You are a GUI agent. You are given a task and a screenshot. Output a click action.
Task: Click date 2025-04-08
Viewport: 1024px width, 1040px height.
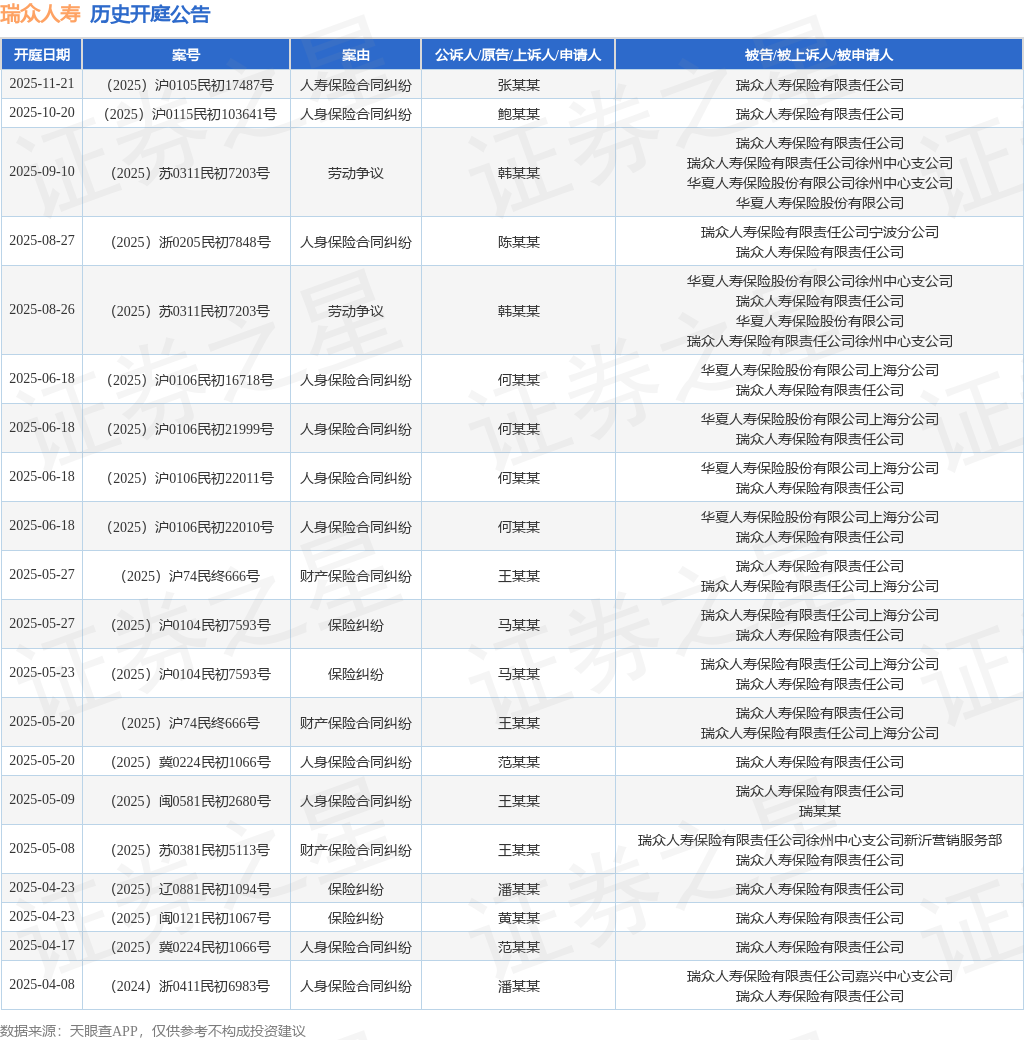42,985
